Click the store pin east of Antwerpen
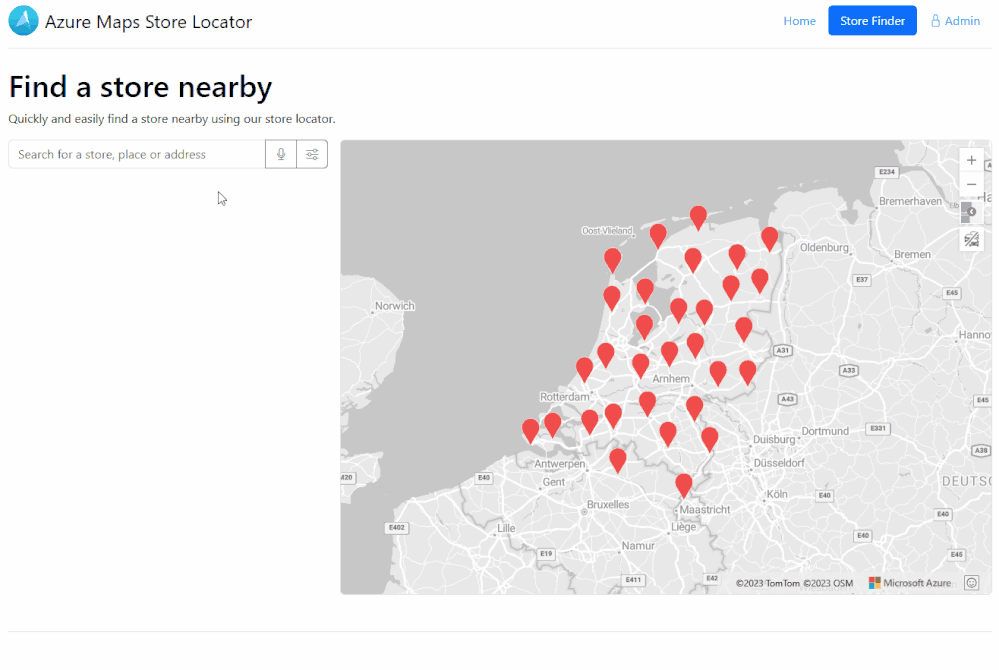The image size is (999, 670). pyautogui.click(x=618, y=459)
